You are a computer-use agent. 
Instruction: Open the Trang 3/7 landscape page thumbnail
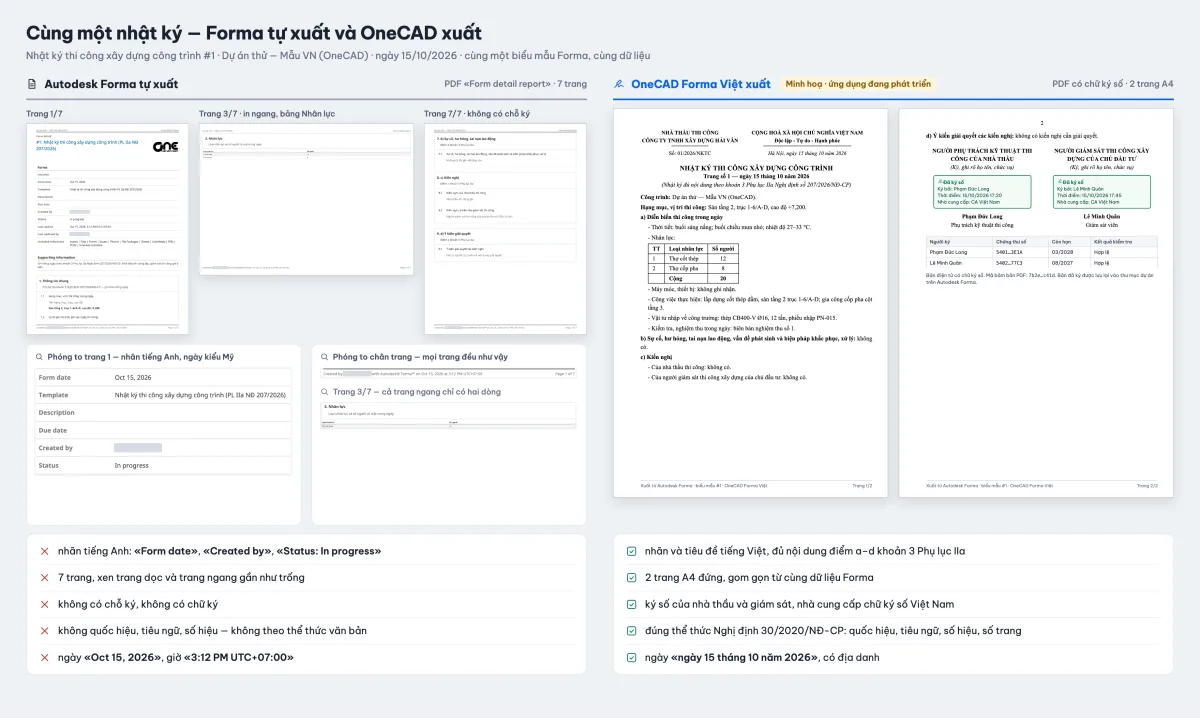point(306,199)
